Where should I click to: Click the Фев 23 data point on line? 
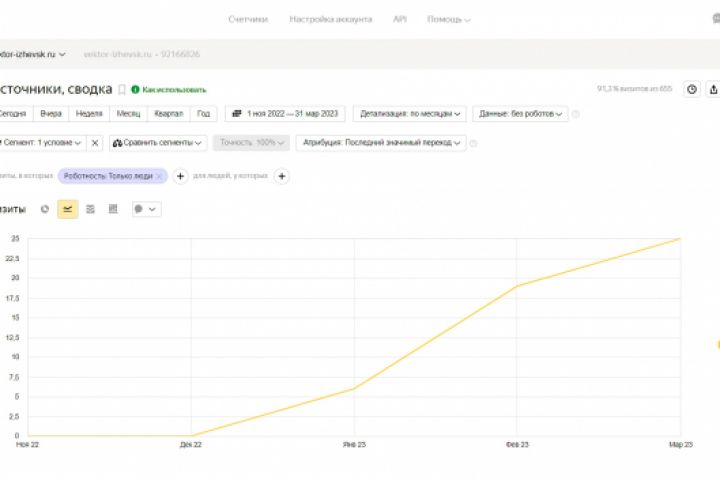[x=517, y=286]
